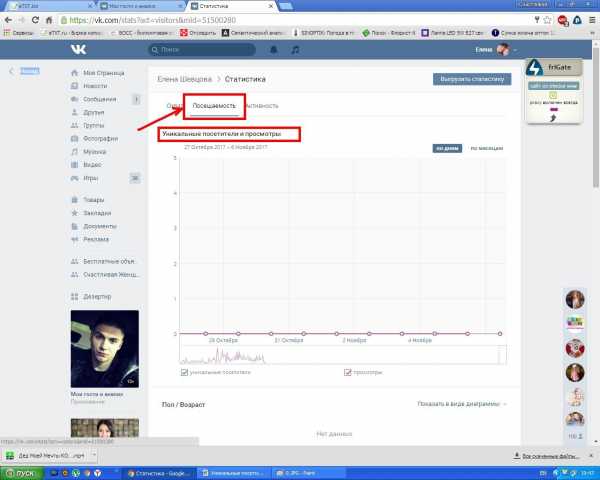Select the по месяцам view toggle

click(x=486, y=148)
